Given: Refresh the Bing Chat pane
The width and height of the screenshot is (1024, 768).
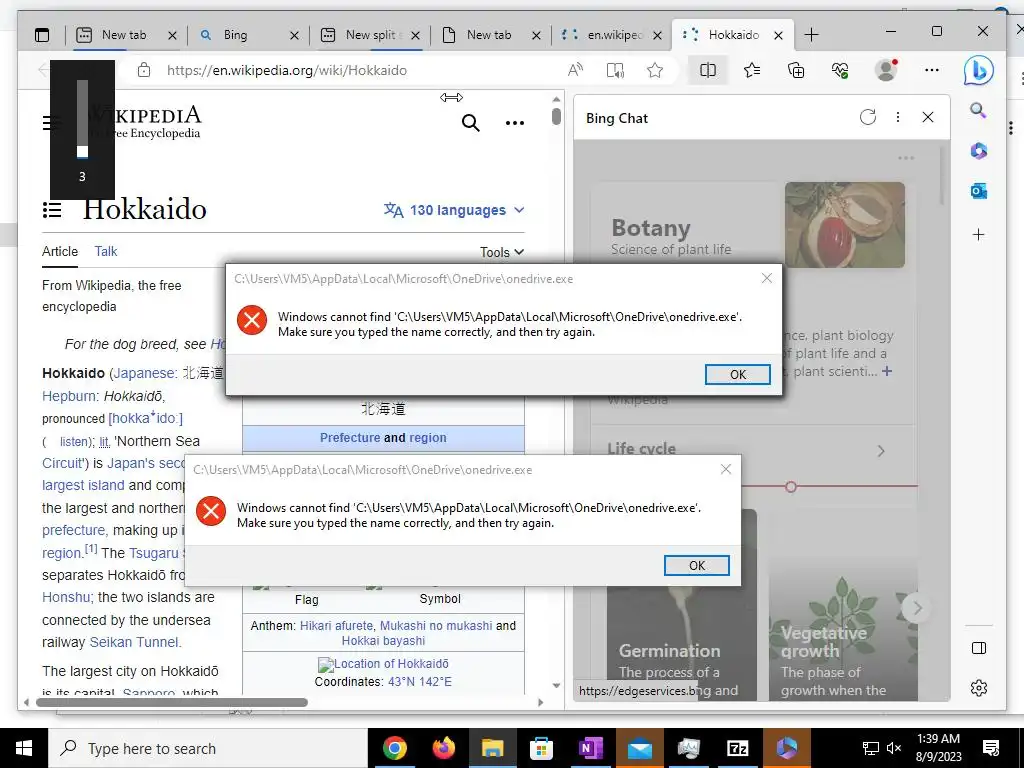Looking at the screenshot, I should pos(868,117).
